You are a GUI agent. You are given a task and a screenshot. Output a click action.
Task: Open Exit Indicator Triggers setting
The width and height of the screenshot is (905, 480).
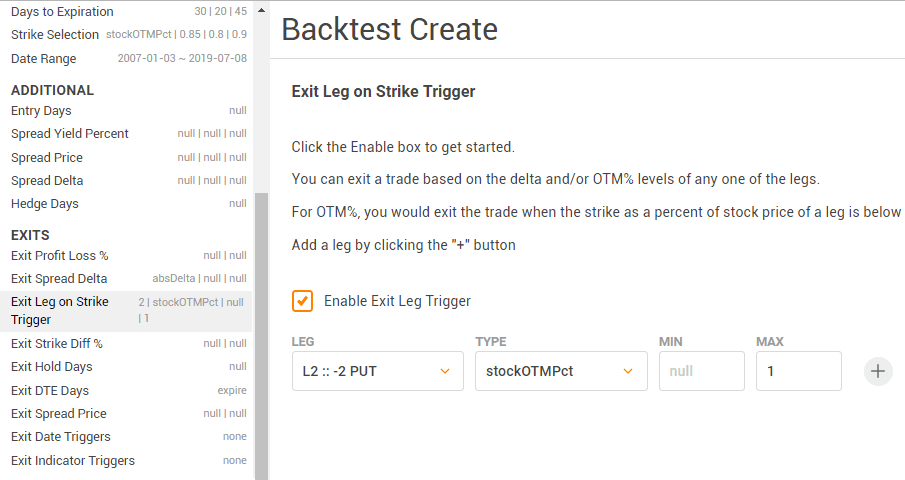(129, 460)
